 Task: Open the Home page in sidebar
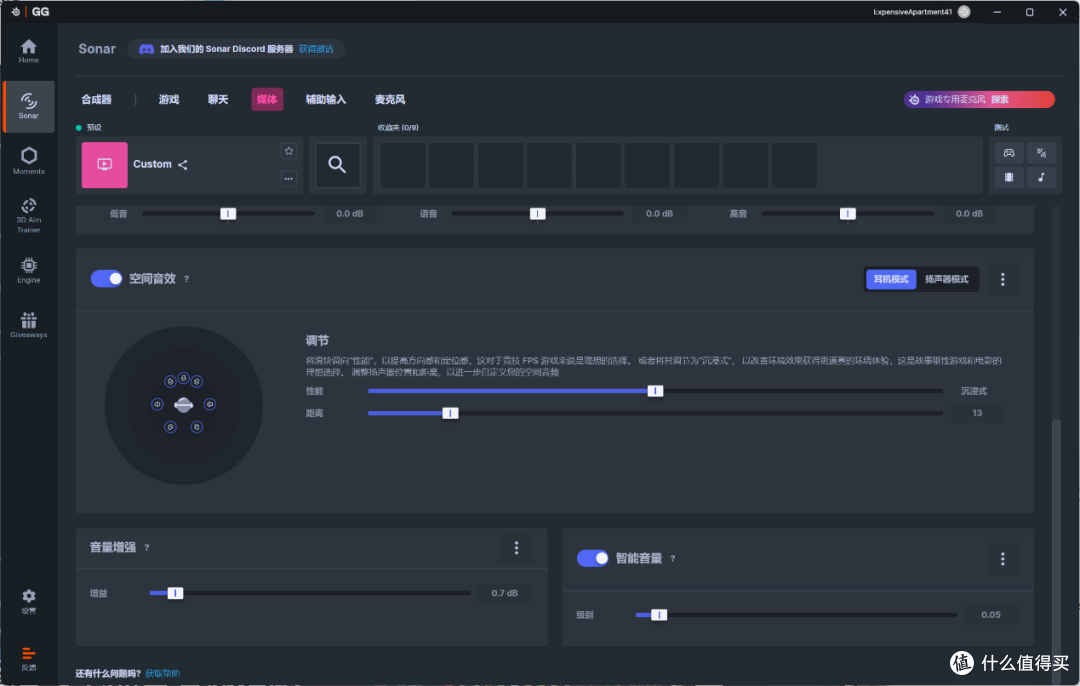28,51
